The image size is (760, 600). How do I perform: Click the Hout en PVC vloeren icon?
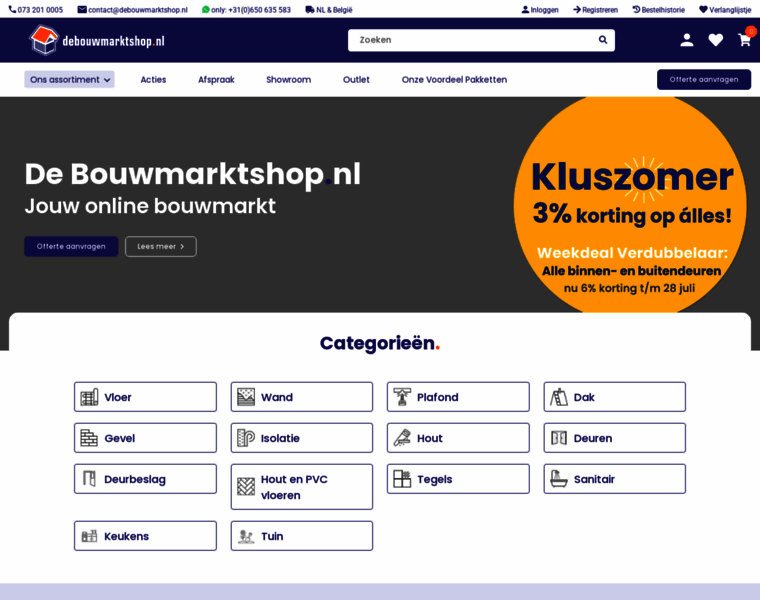[x=246, y=487]
